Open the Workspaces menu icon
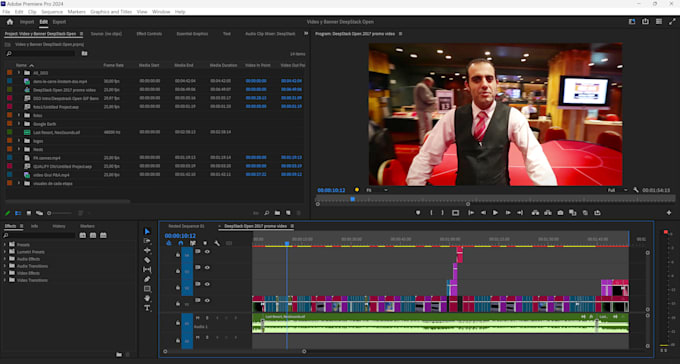The image size is (680, 364). (659, 22)
